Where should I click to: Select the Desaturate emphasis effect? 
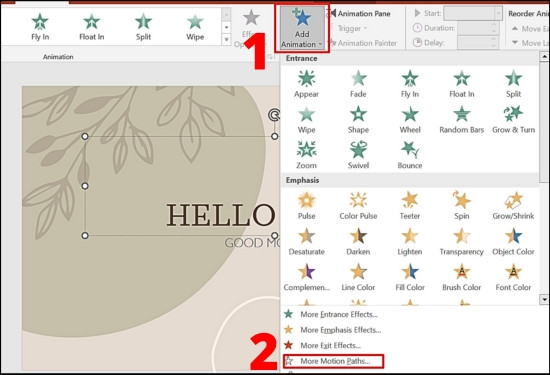click(306, 242)
